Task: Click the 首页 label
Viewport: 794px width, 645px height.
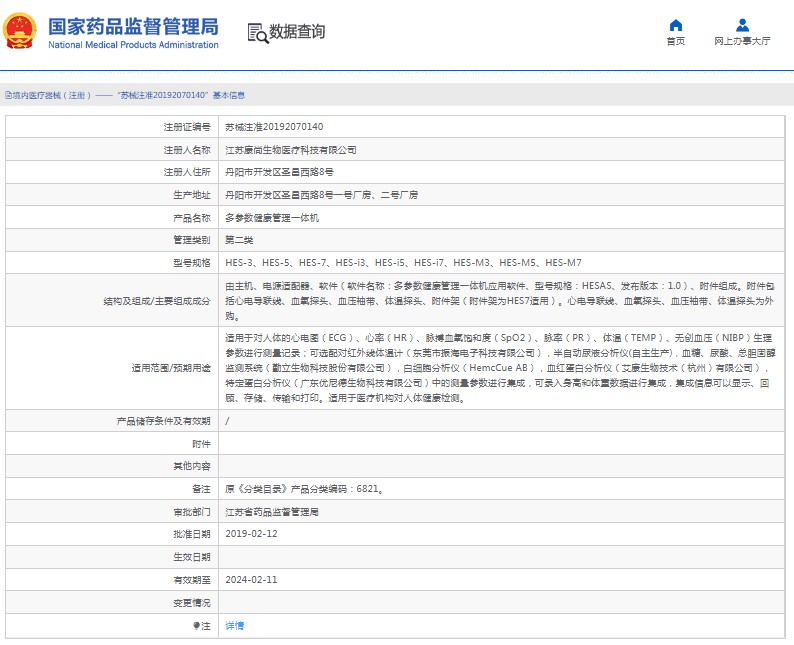Action: click(x=676, y=41)
